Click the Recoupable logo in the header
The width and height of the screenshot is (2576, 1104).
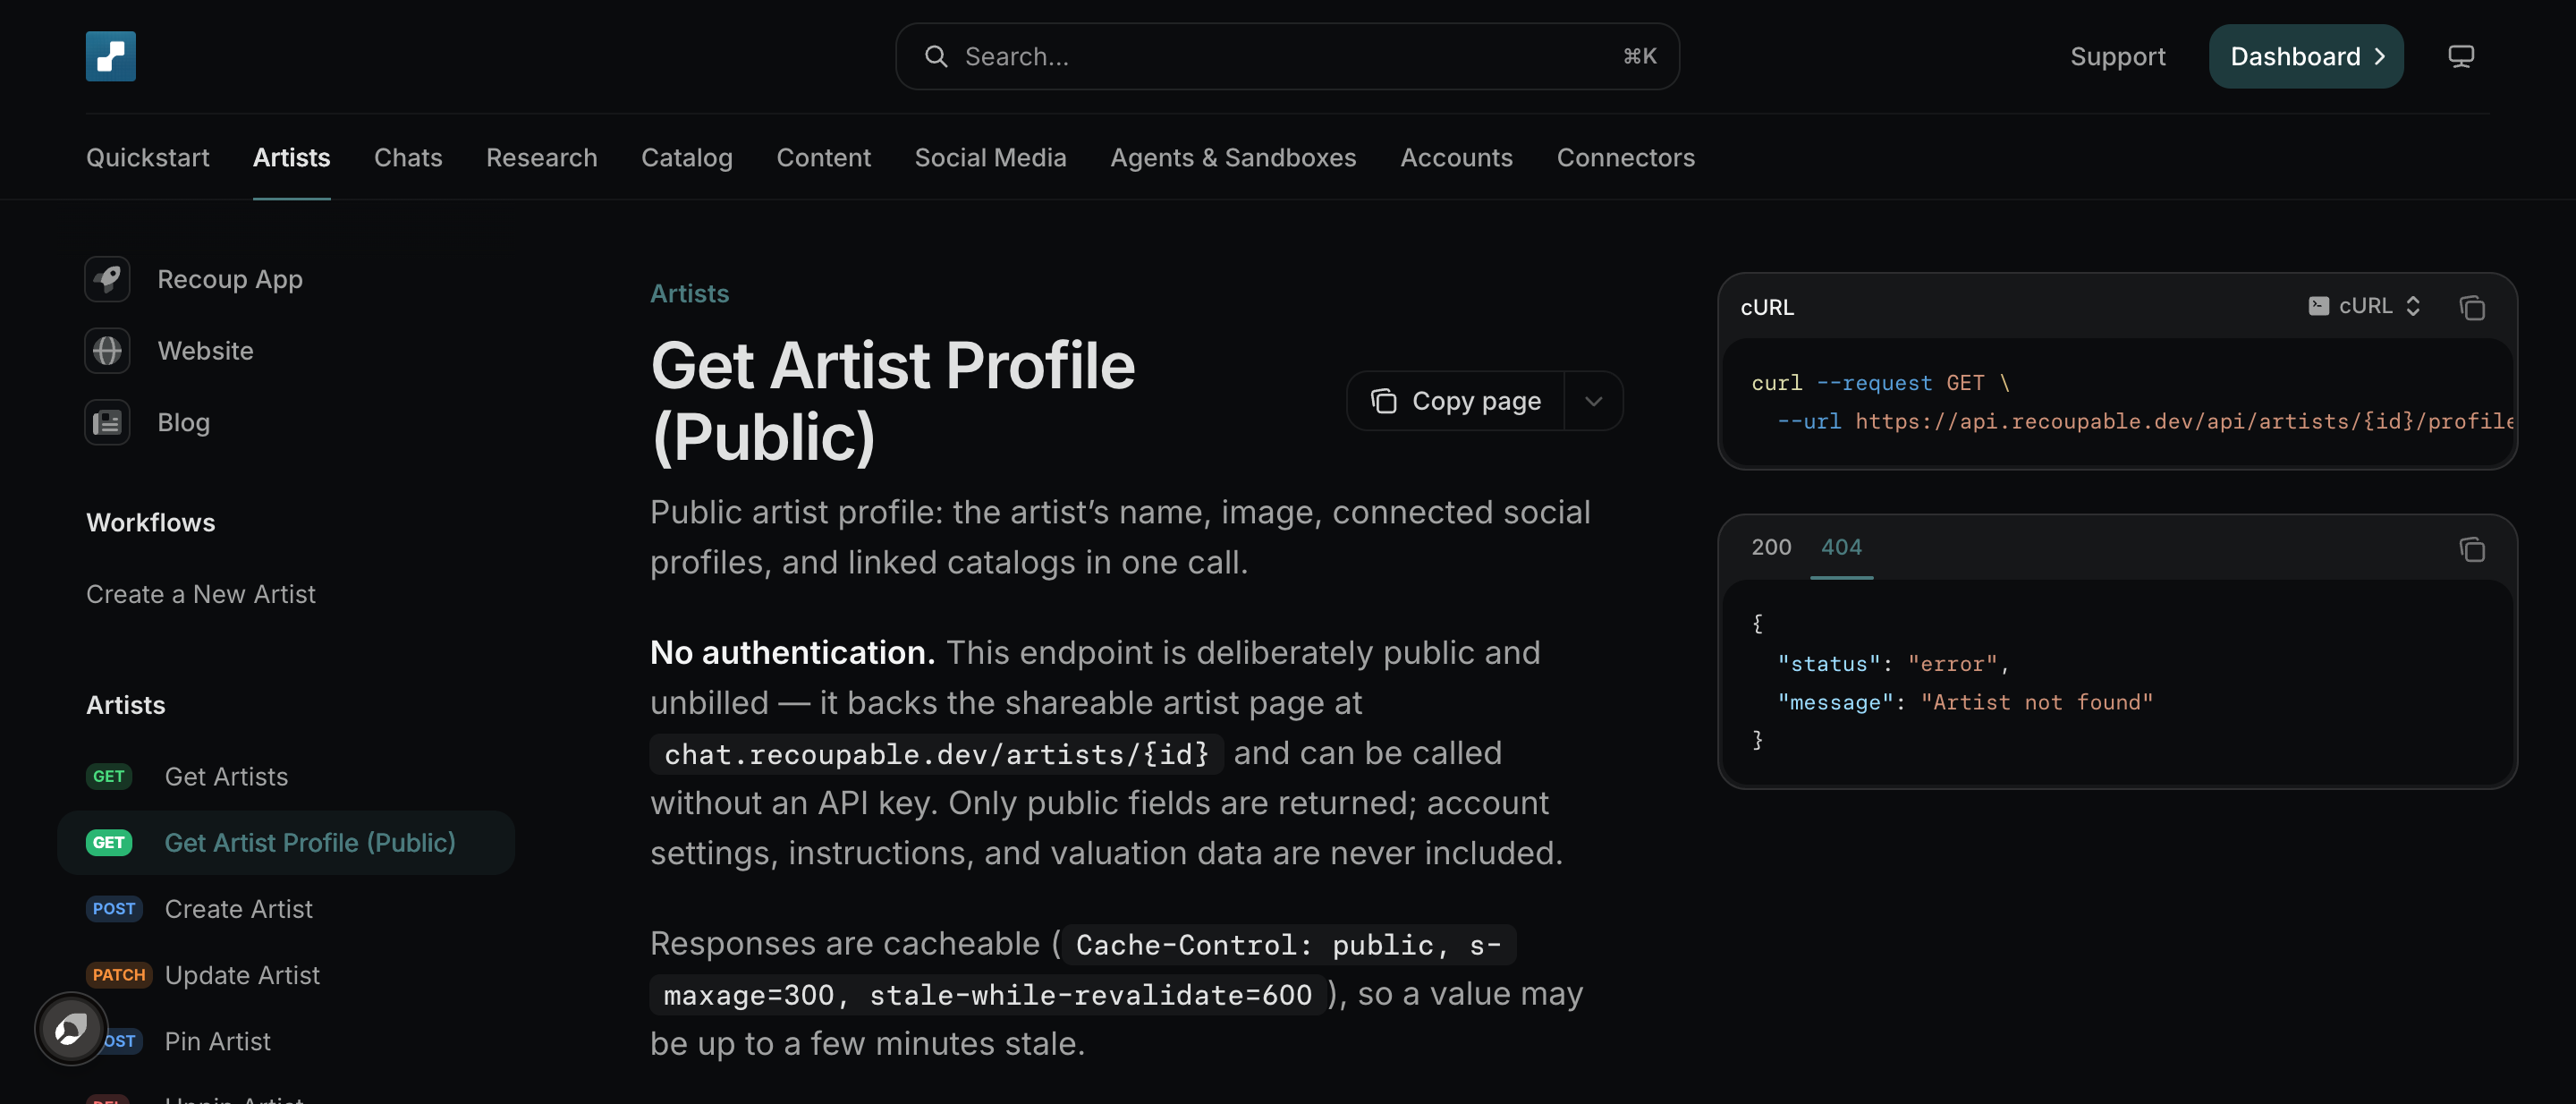tap(110, 56)
